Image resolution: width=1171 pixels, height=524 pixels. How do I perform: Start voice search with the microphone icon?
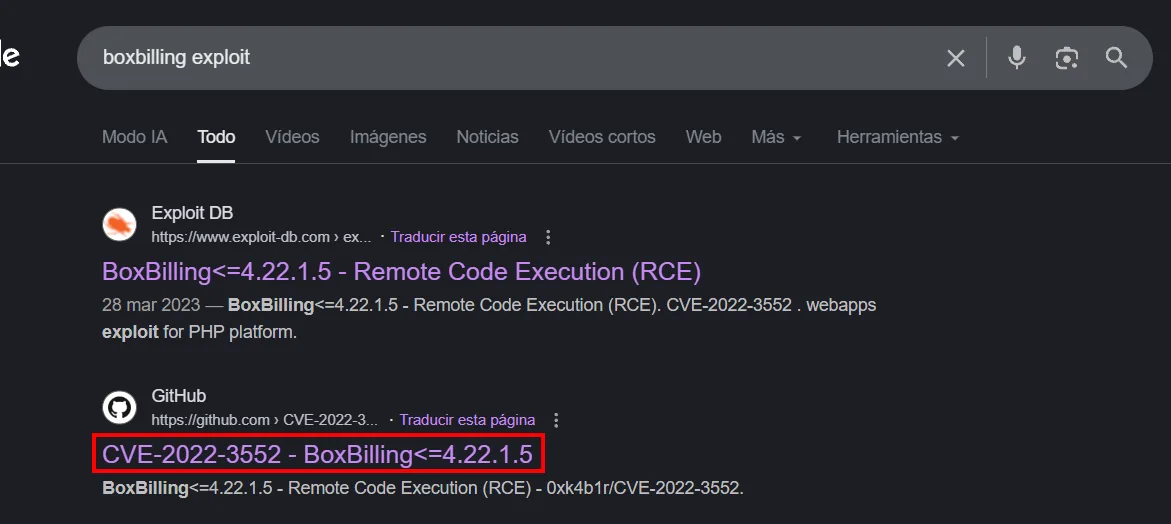[x=1016, y=57]
